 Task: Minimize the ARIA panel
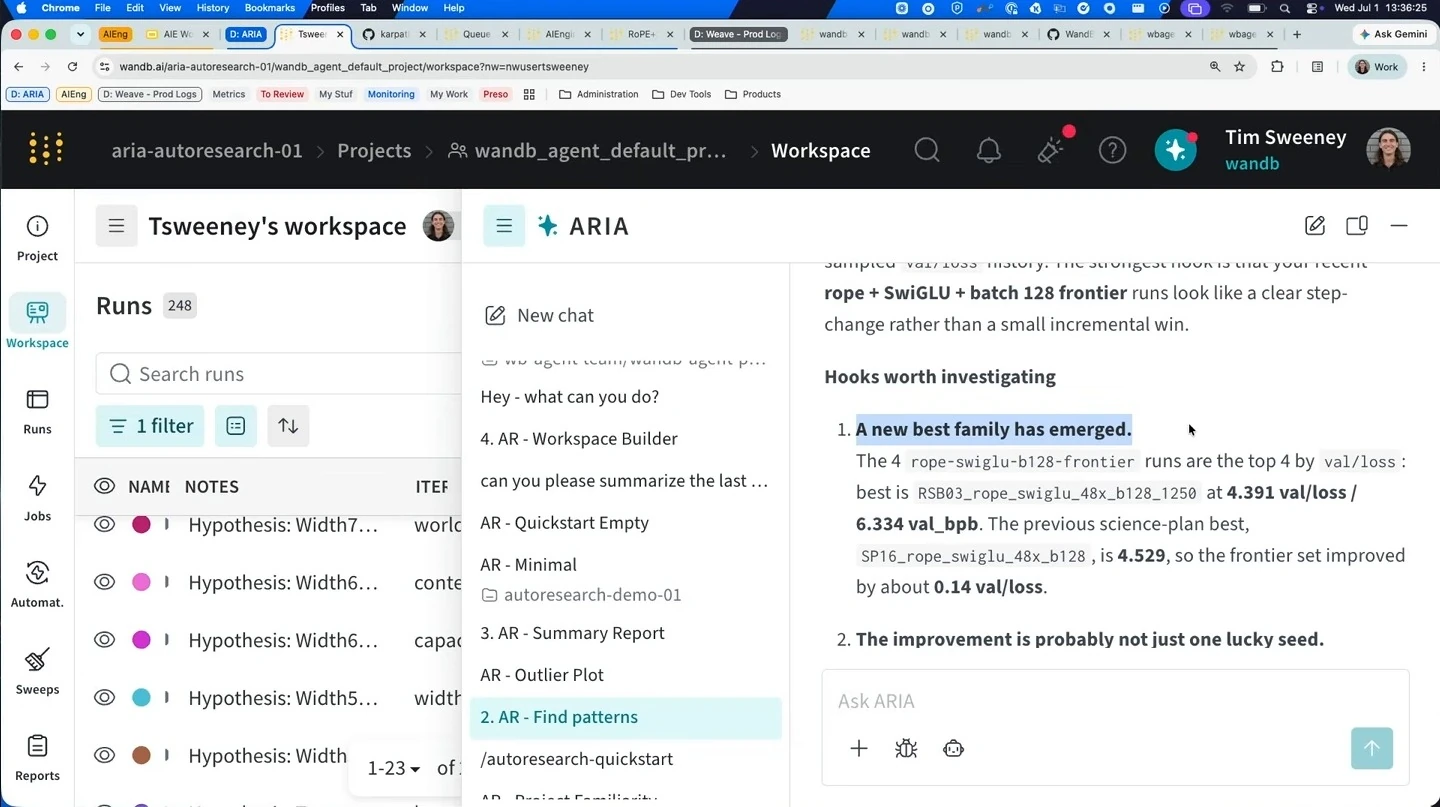pyautogui.click(x=1399, y=226)
